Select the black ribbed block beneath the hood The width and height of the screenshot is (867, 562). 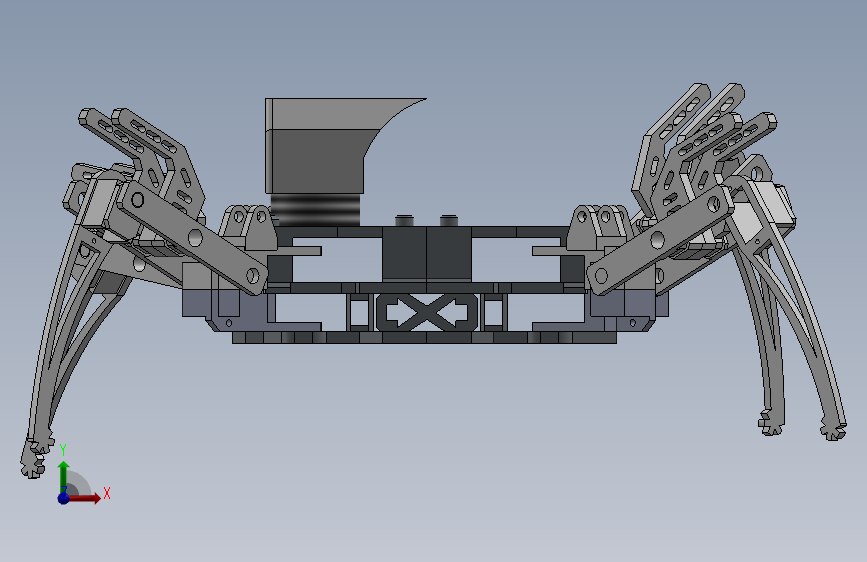(x=315, y=210)
